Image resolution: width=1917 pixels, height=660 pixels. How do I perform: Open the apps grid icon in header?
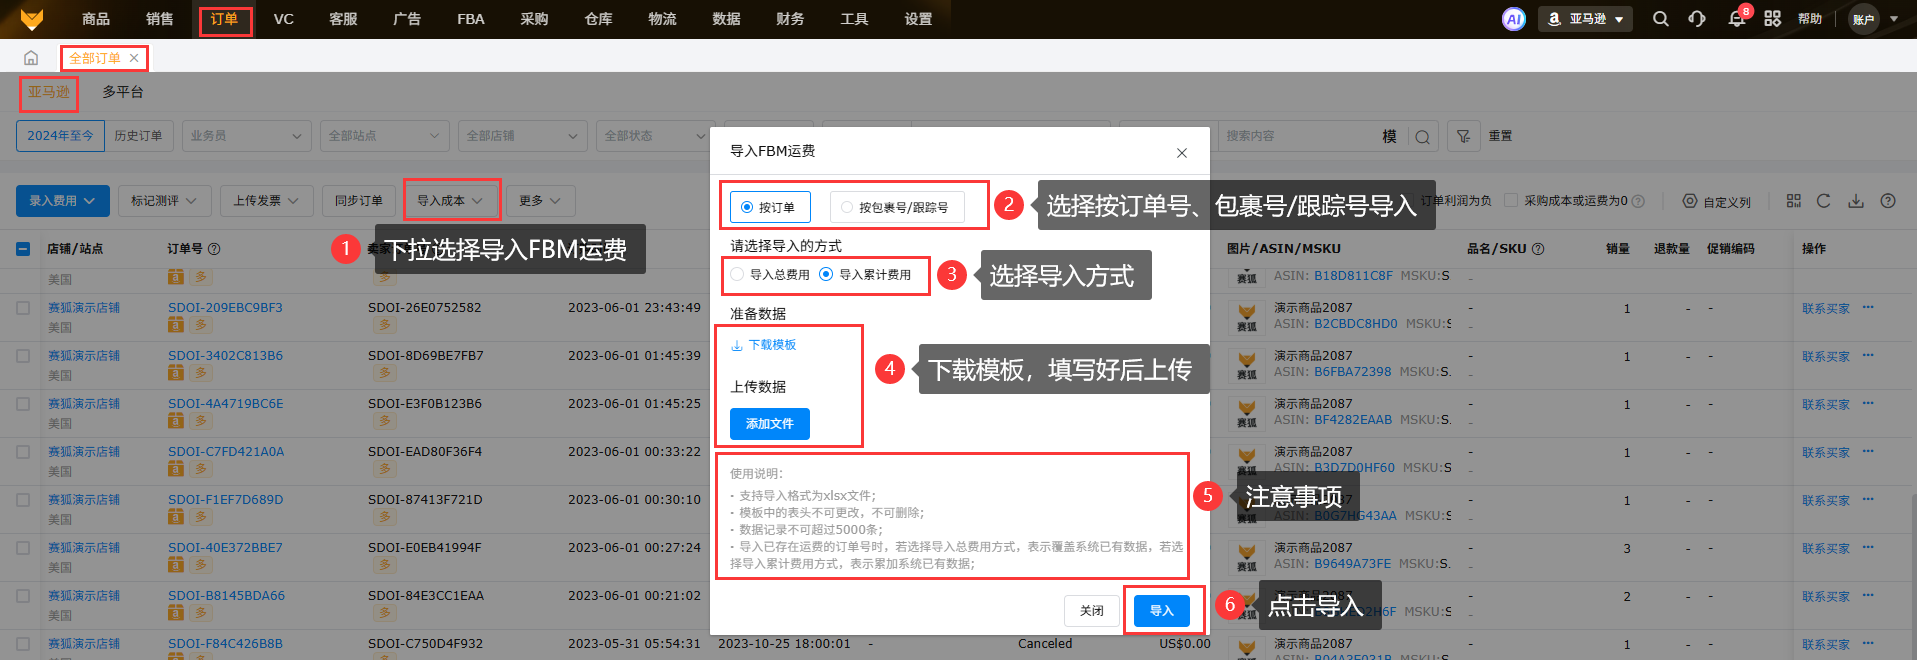1772,19
